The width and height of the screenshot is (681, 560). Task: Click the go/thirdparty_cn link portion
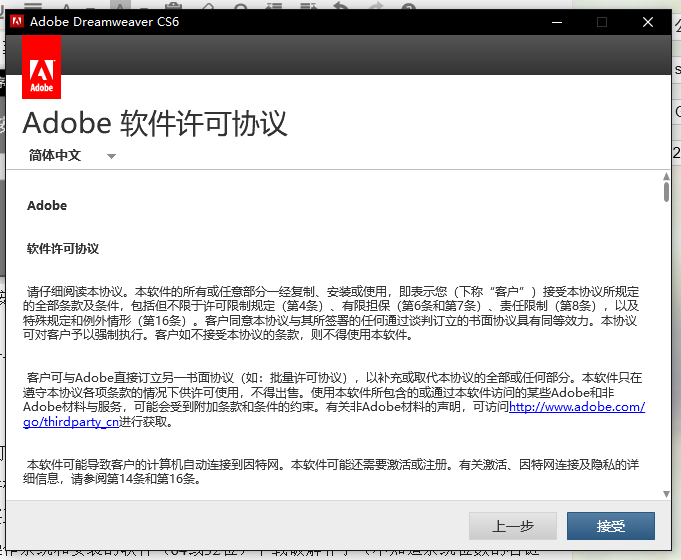coord(71,422)
